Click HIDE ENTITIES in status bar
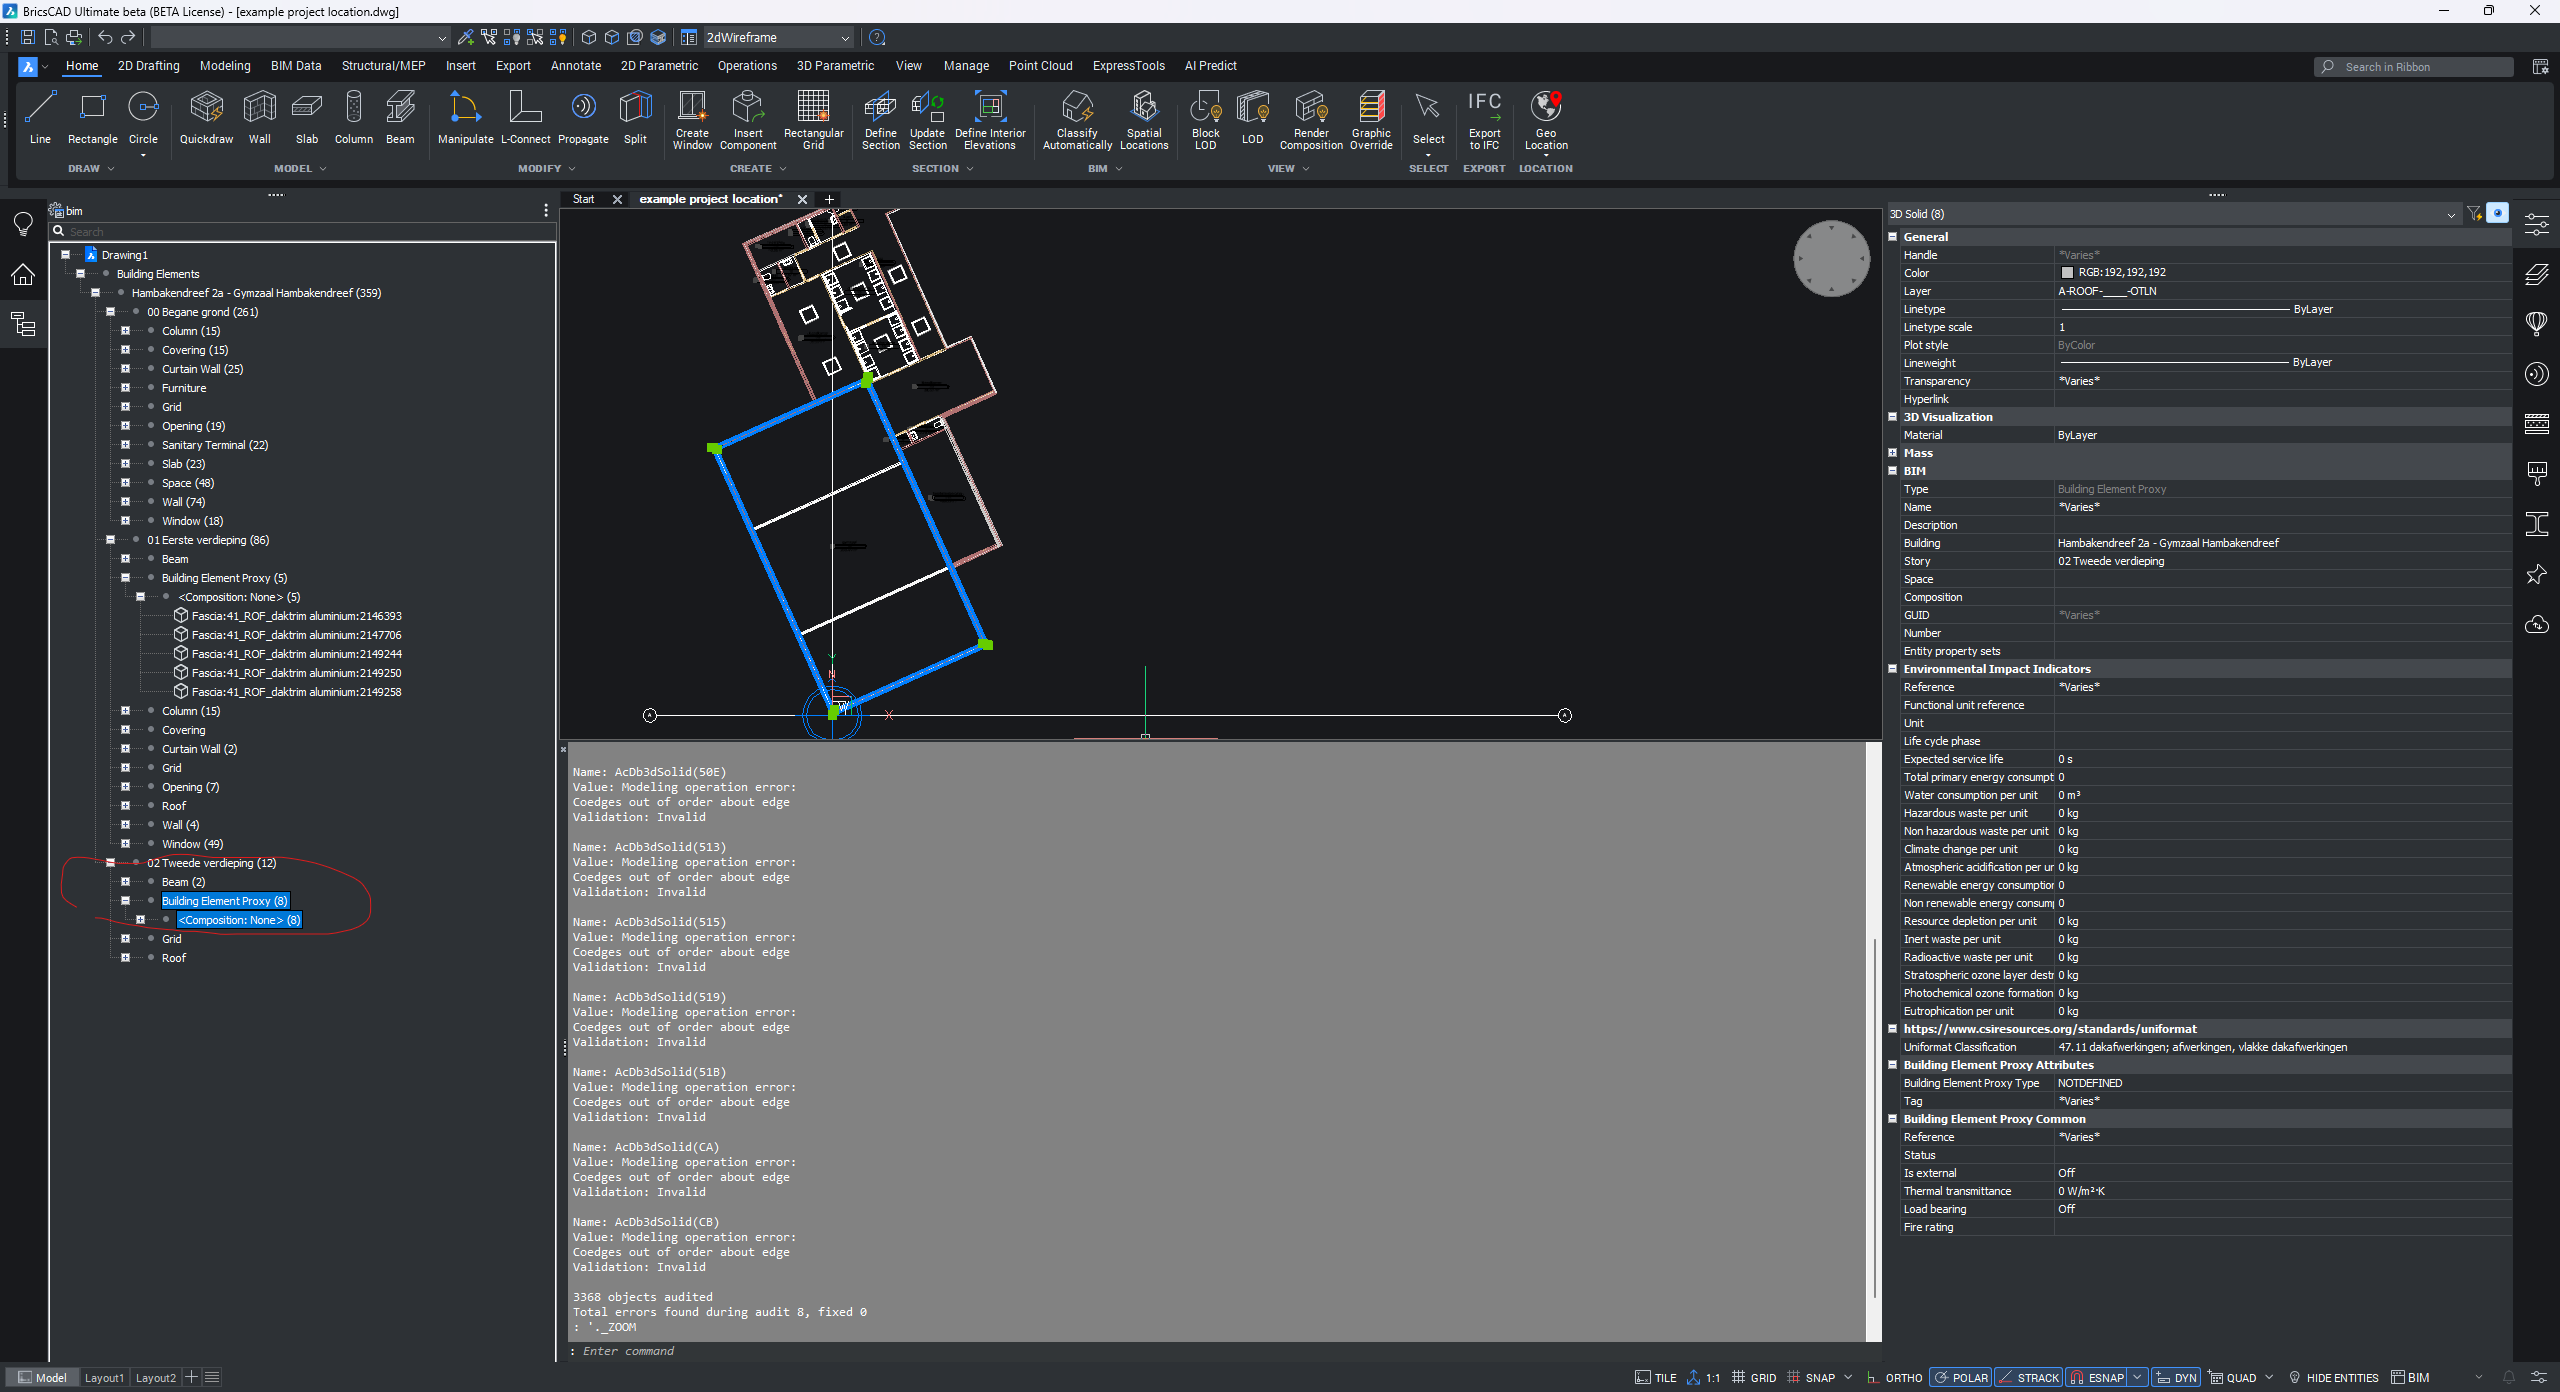2560x1392 pixels. coord(2334,1378)
